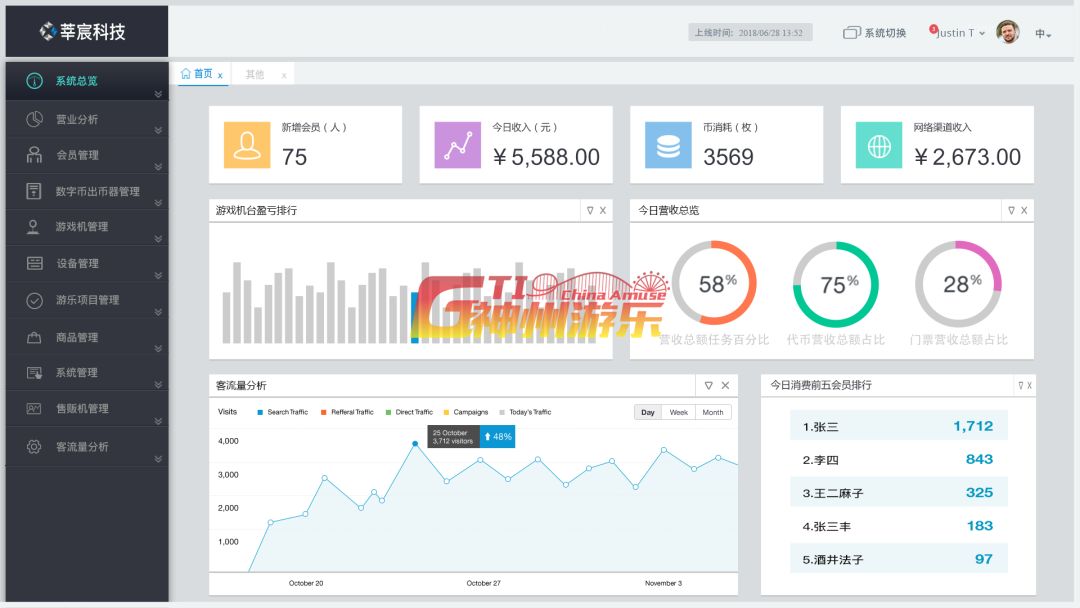Image resolution: width=1080 pixels, height=608 pixels.
Task: Click the 莘宸科技 logo
Action: tap(83, 32)
